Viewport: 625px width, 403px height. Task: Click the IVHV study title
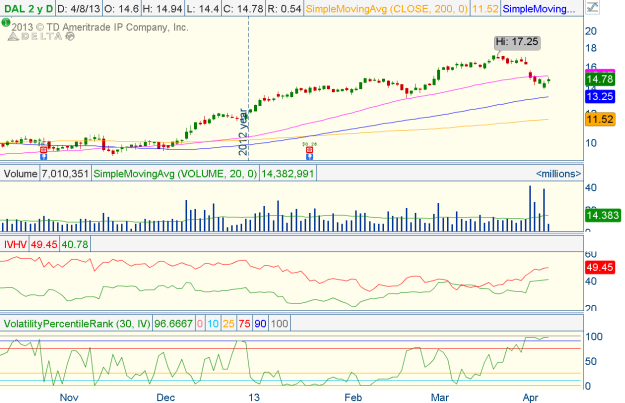pyautogui.click(x=16, y=242)
